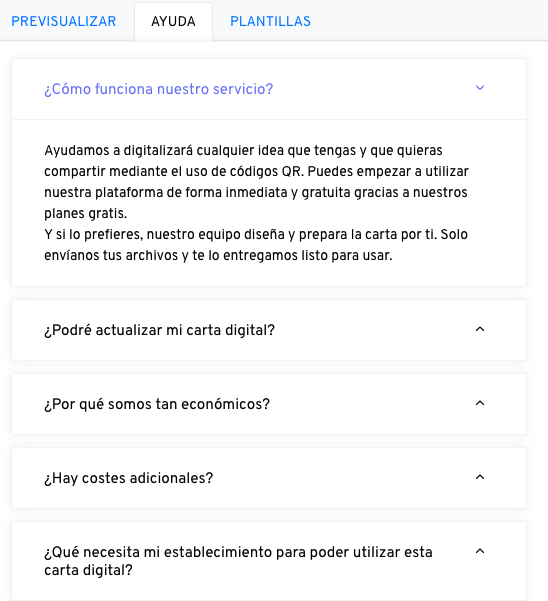The width and height of the screenshot is (548, 601).
Task: Click the 'envíanos tus archivos' answer line
Action: pyautogui.click(x=218, y=255)
